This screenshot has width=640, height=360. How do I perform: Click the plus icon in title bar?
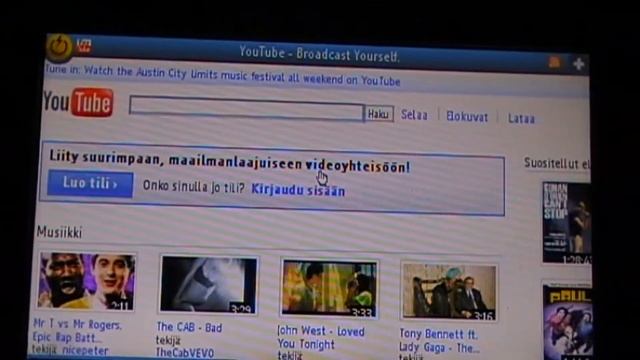[578, 64]
